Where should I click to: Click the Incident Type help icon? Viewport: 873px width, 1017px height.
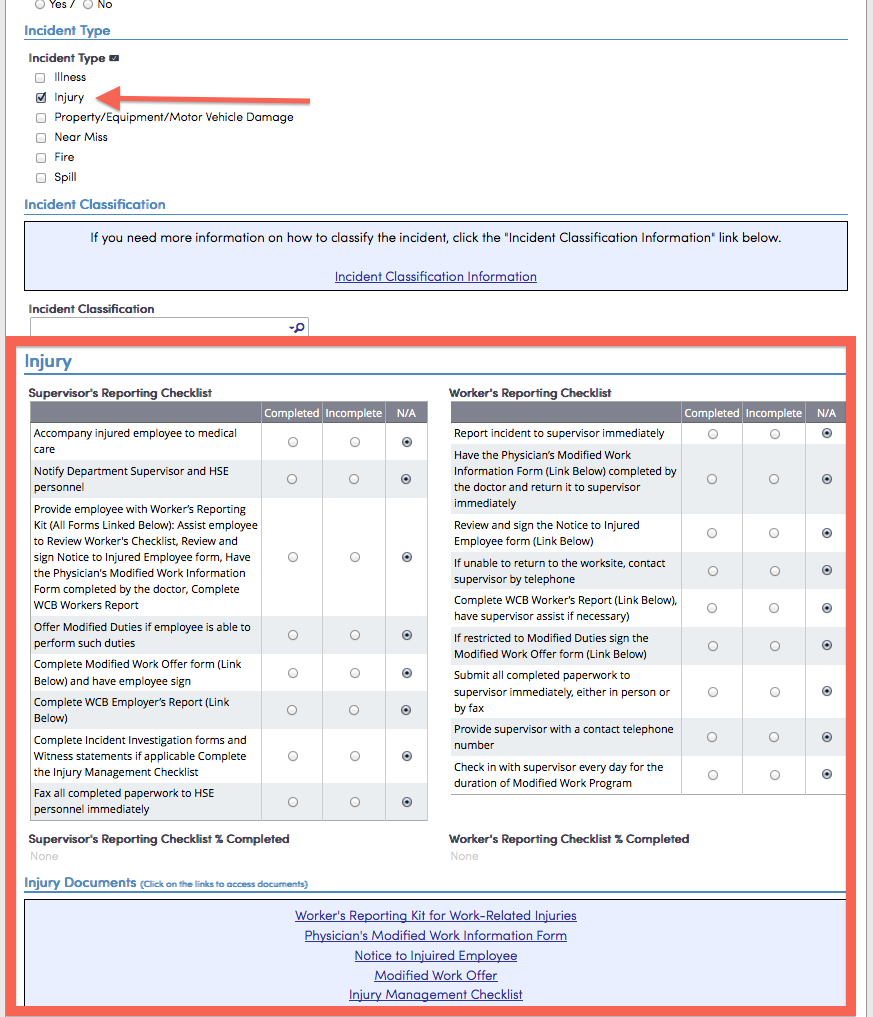tap(114, 58)
